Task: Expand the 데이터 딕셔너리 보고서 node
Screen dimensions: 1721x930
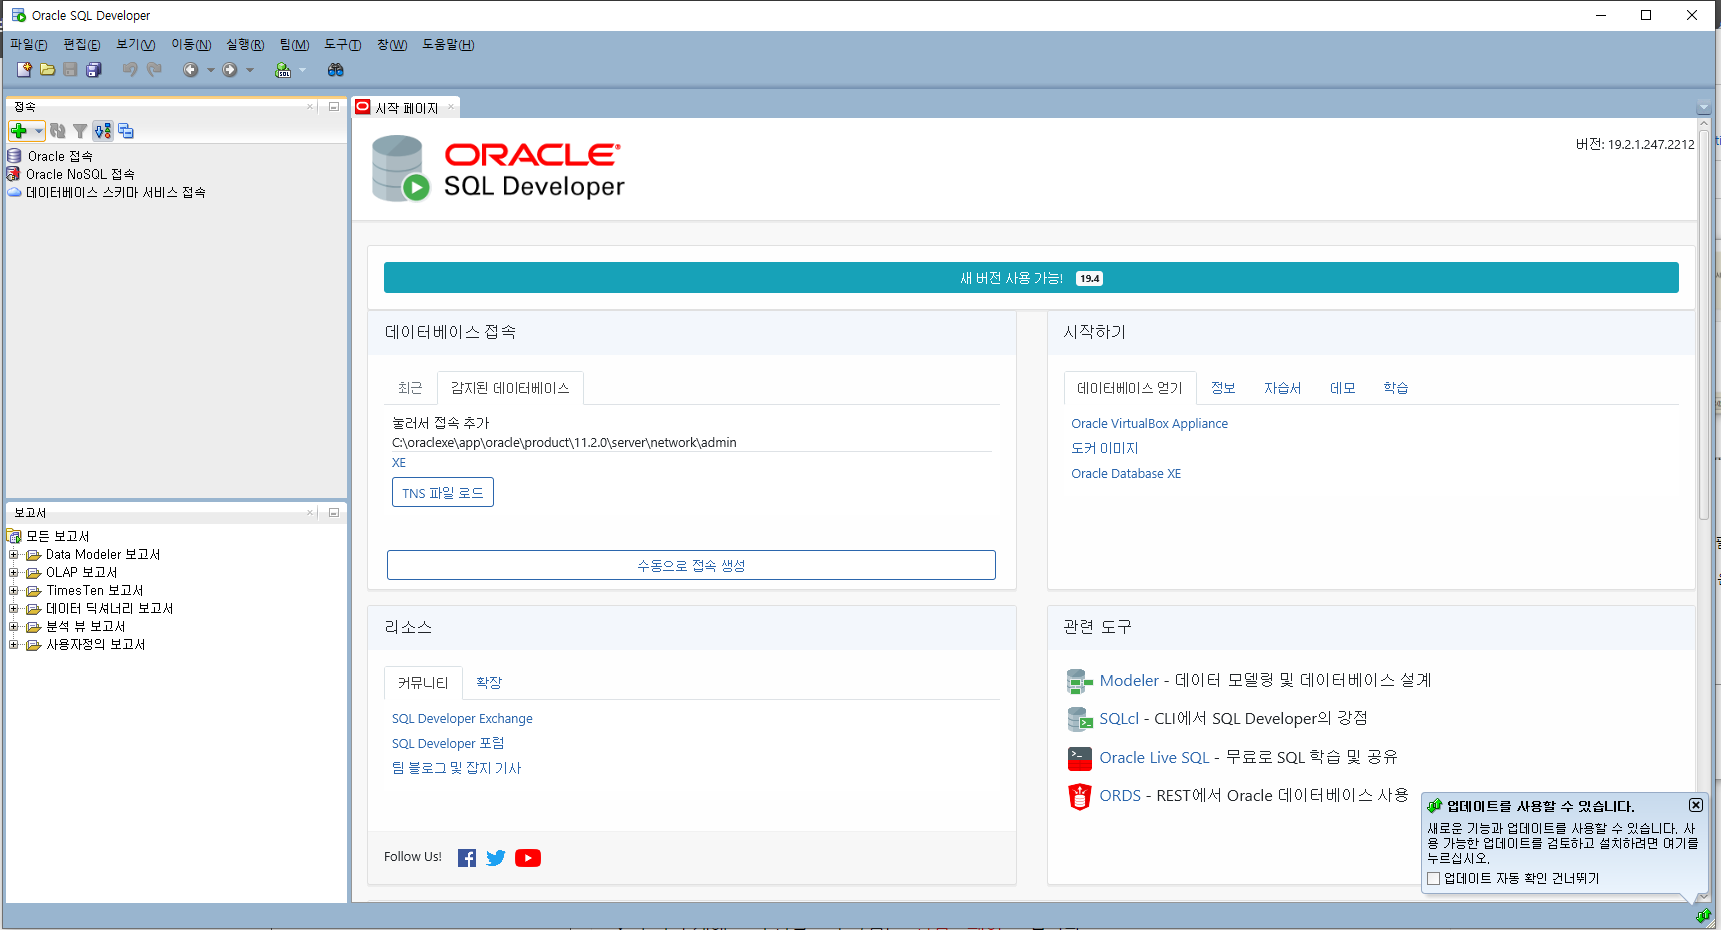Action: [x=14, y=608]
